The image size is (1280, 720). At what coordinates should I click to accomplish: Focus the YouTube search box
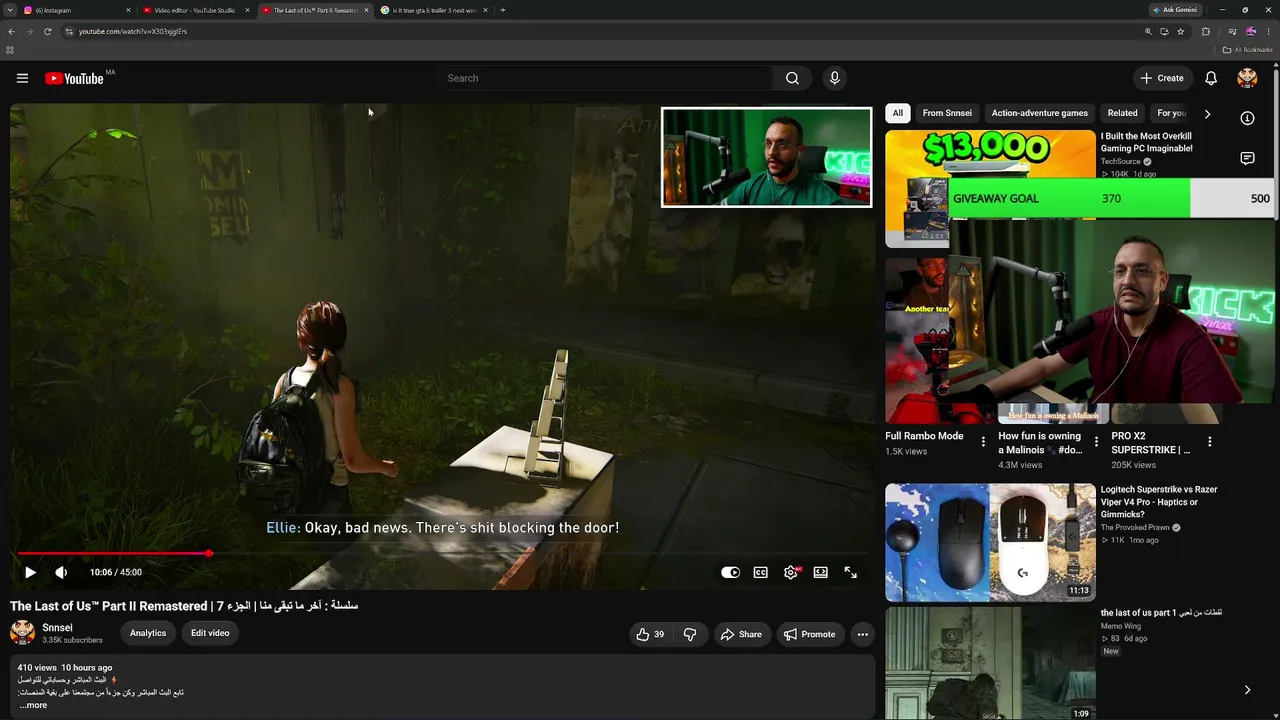pyautogui.click(x=605, y=78)
